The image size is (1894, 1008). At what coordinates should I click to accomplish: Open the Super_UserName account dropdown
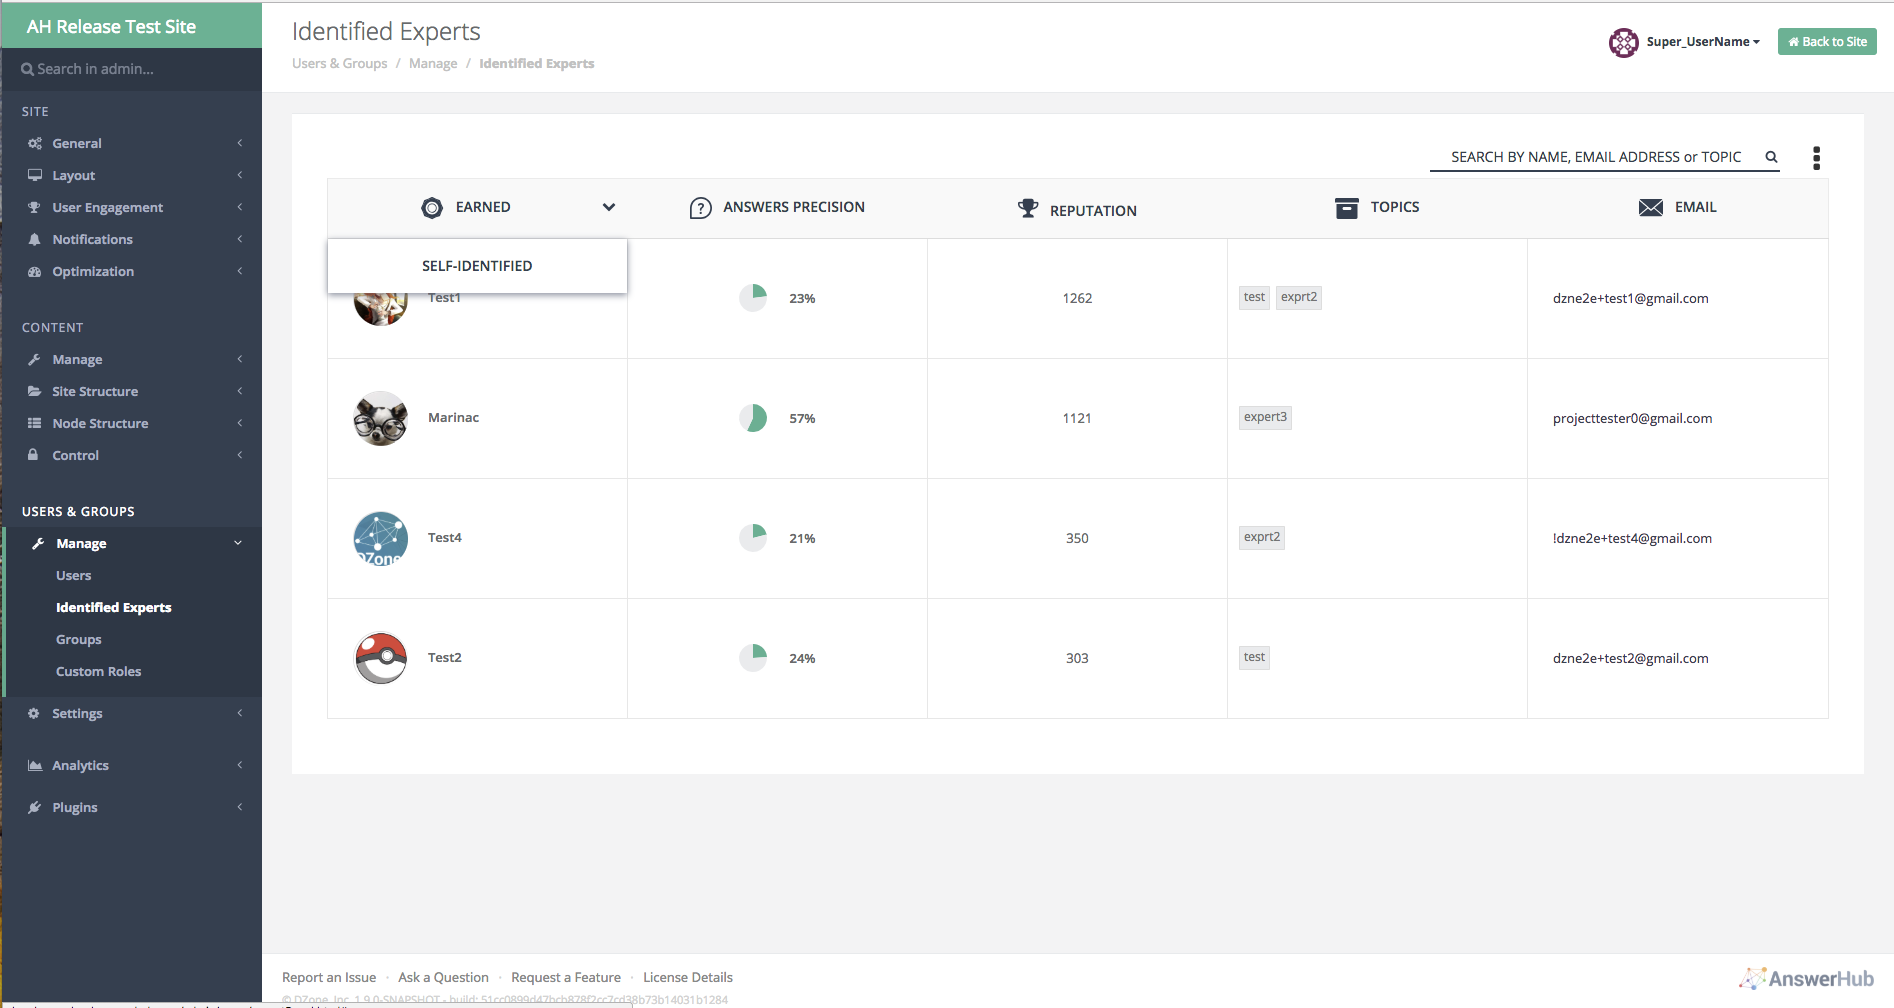tap(1703, 42)
